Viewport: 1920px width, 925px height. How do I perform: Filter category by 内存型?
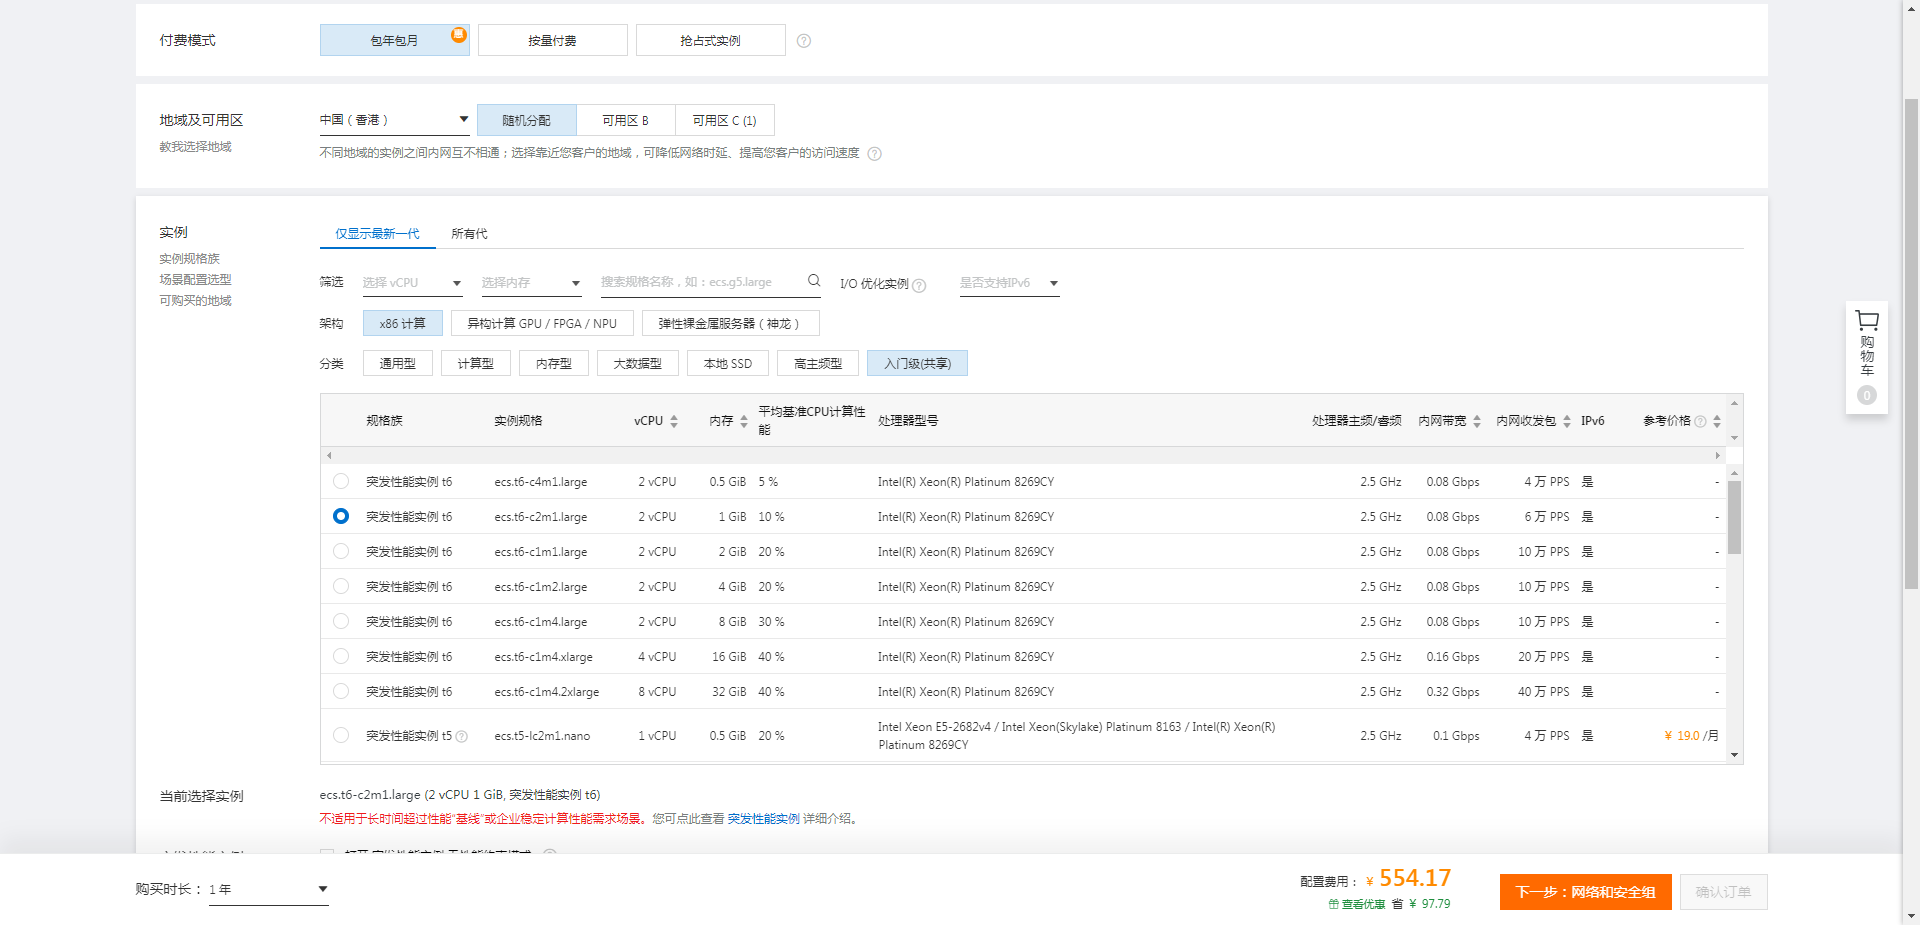[x=553, y=363]
